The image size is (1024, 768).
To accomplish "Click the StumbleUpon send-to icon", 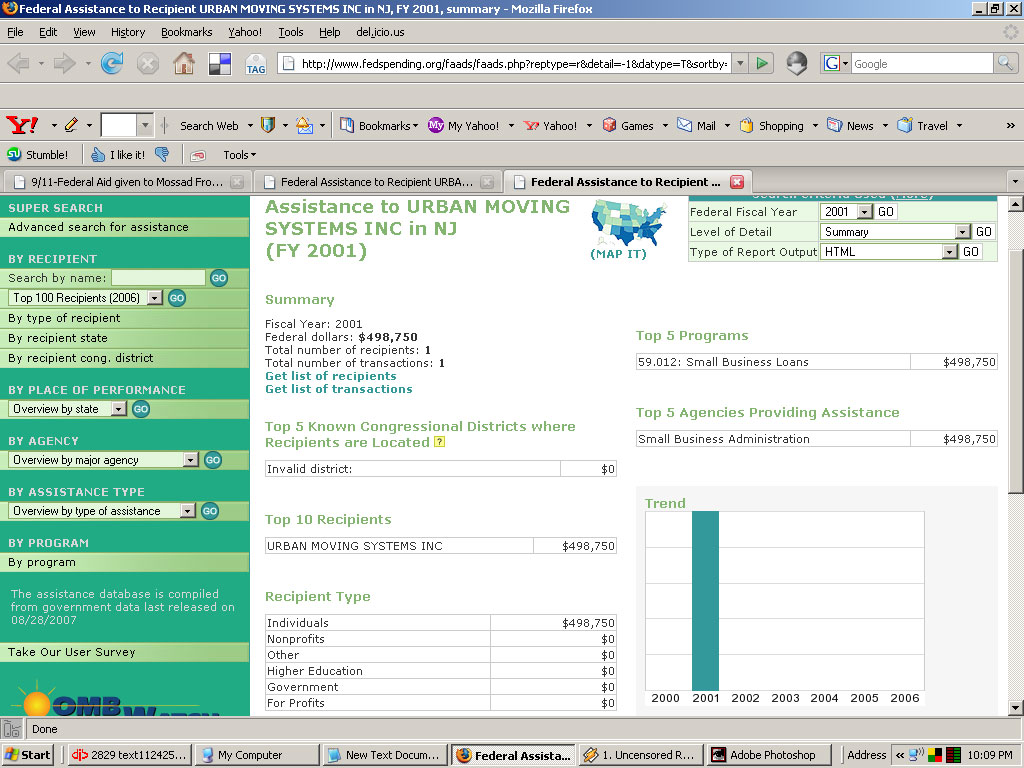I will 198,155.
